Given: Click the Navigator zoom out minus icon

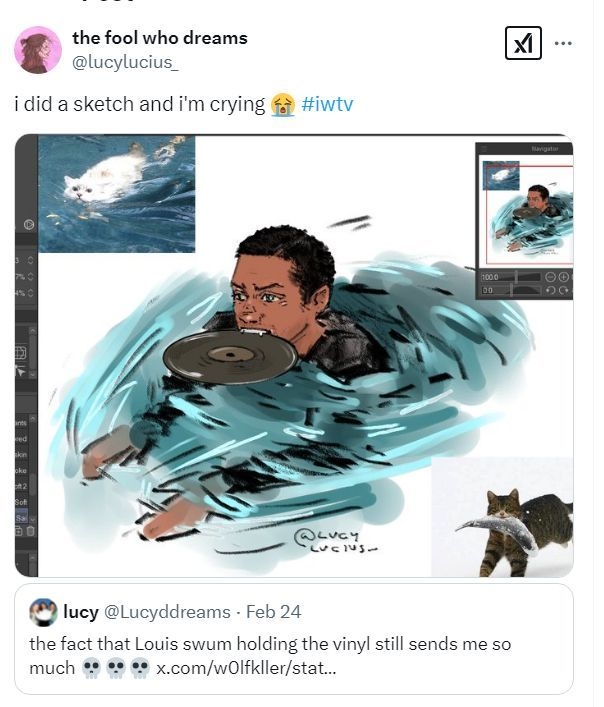Looking at the screenshot, I should coord(549,276).
